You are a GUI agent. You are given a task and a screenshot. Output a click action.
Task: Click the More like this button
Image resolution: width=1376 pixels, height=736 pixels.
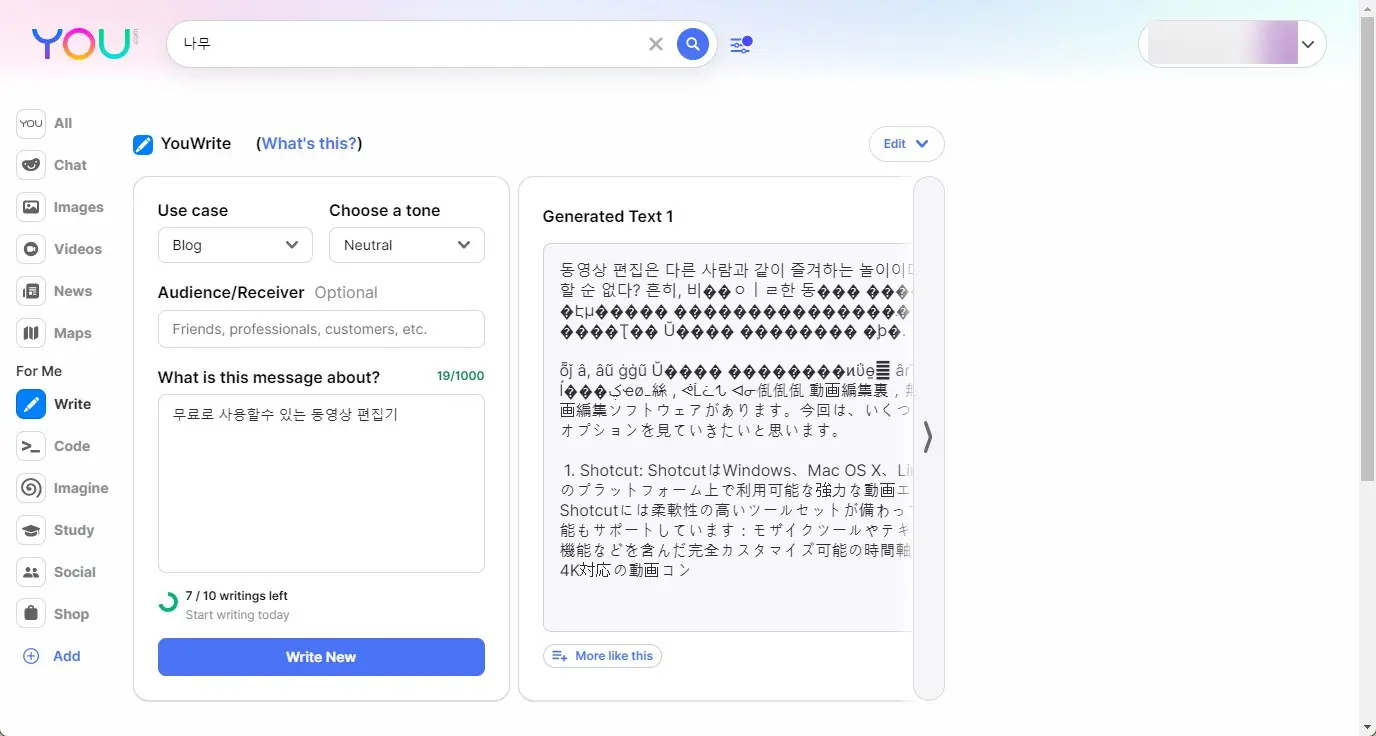pyautogui.click(x=602, y=656)
